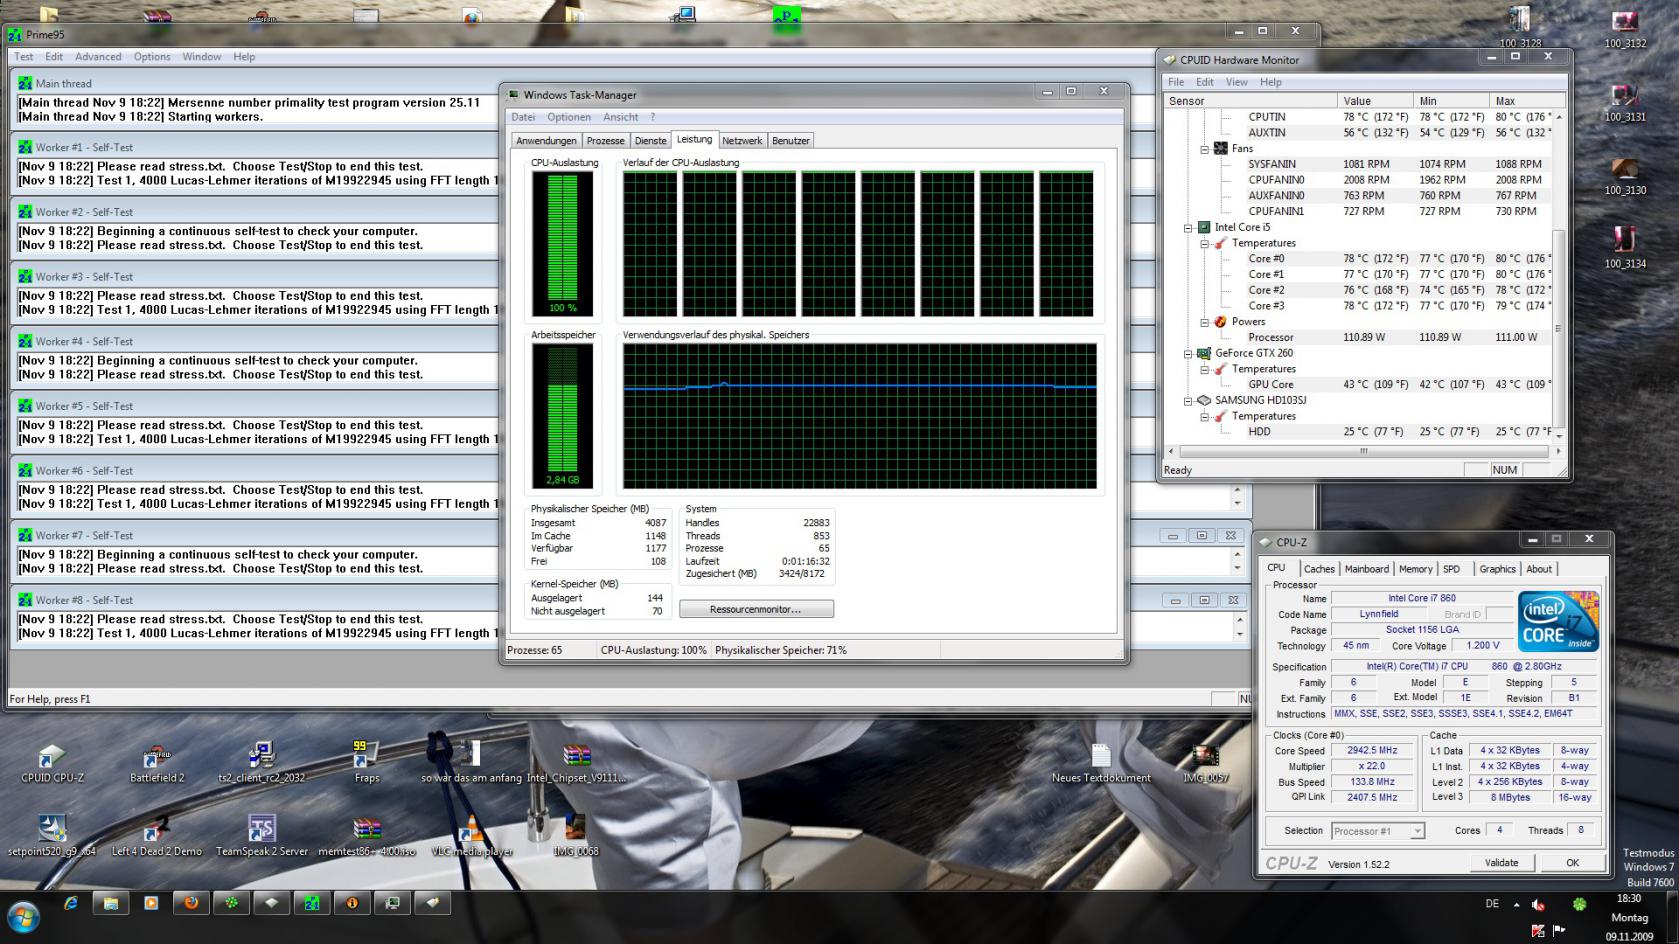Switch to the Prozesse tab in Task-Manager
Screen dimensions: 1679x944
(605, 141)
